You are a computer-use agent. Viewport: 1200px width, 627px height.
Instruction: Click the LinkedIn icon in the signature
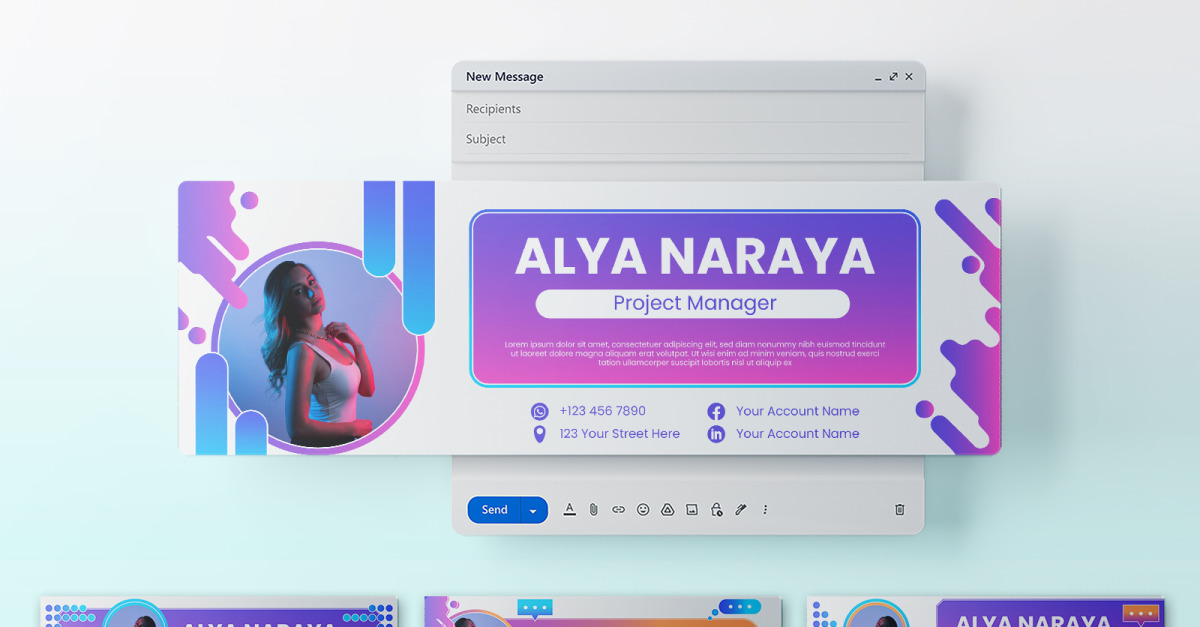pos(716,433)
